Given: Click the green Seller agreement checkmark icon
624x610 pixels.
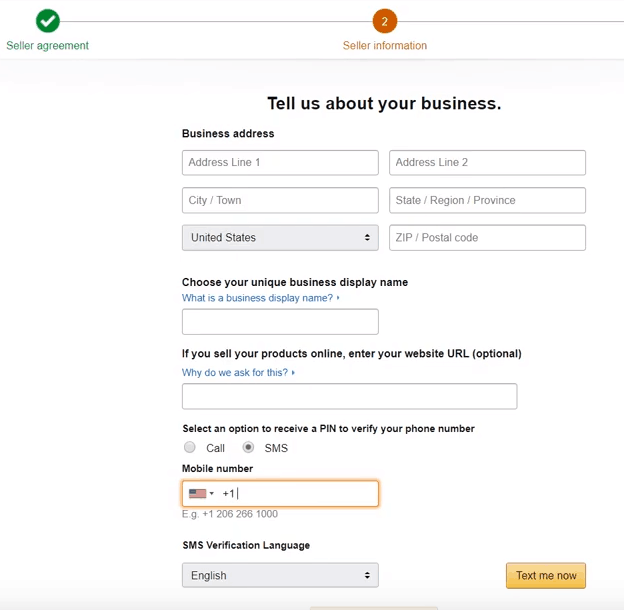Looking at the screenshot, I should tap(47, 21).
